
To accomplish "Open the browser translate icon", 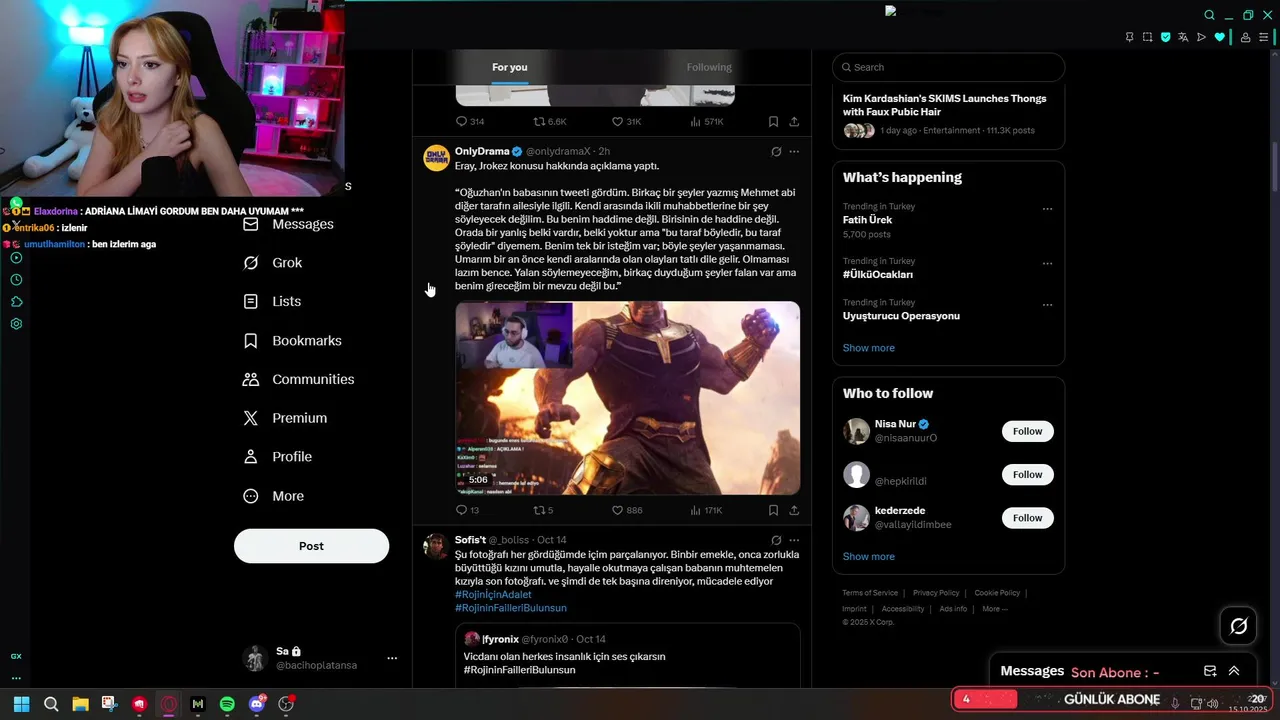I will [1183, 37].
